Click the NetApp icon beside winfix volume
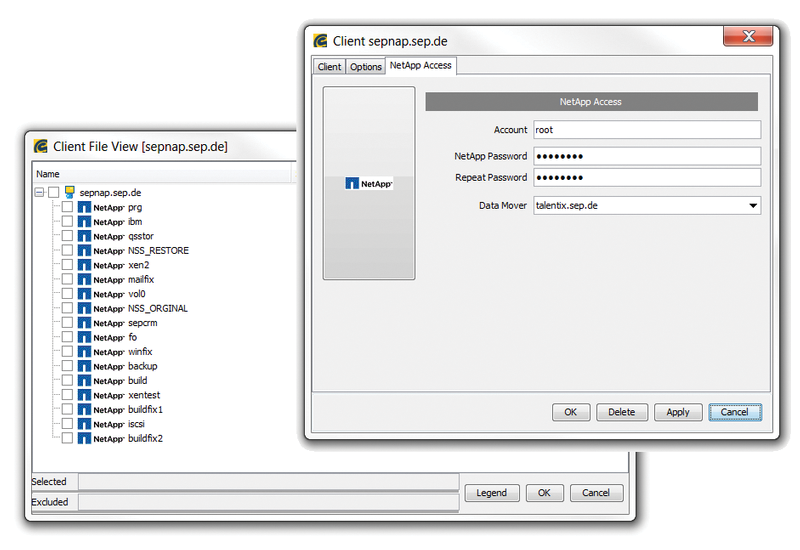The image size is (800, 550). (84, 352)
